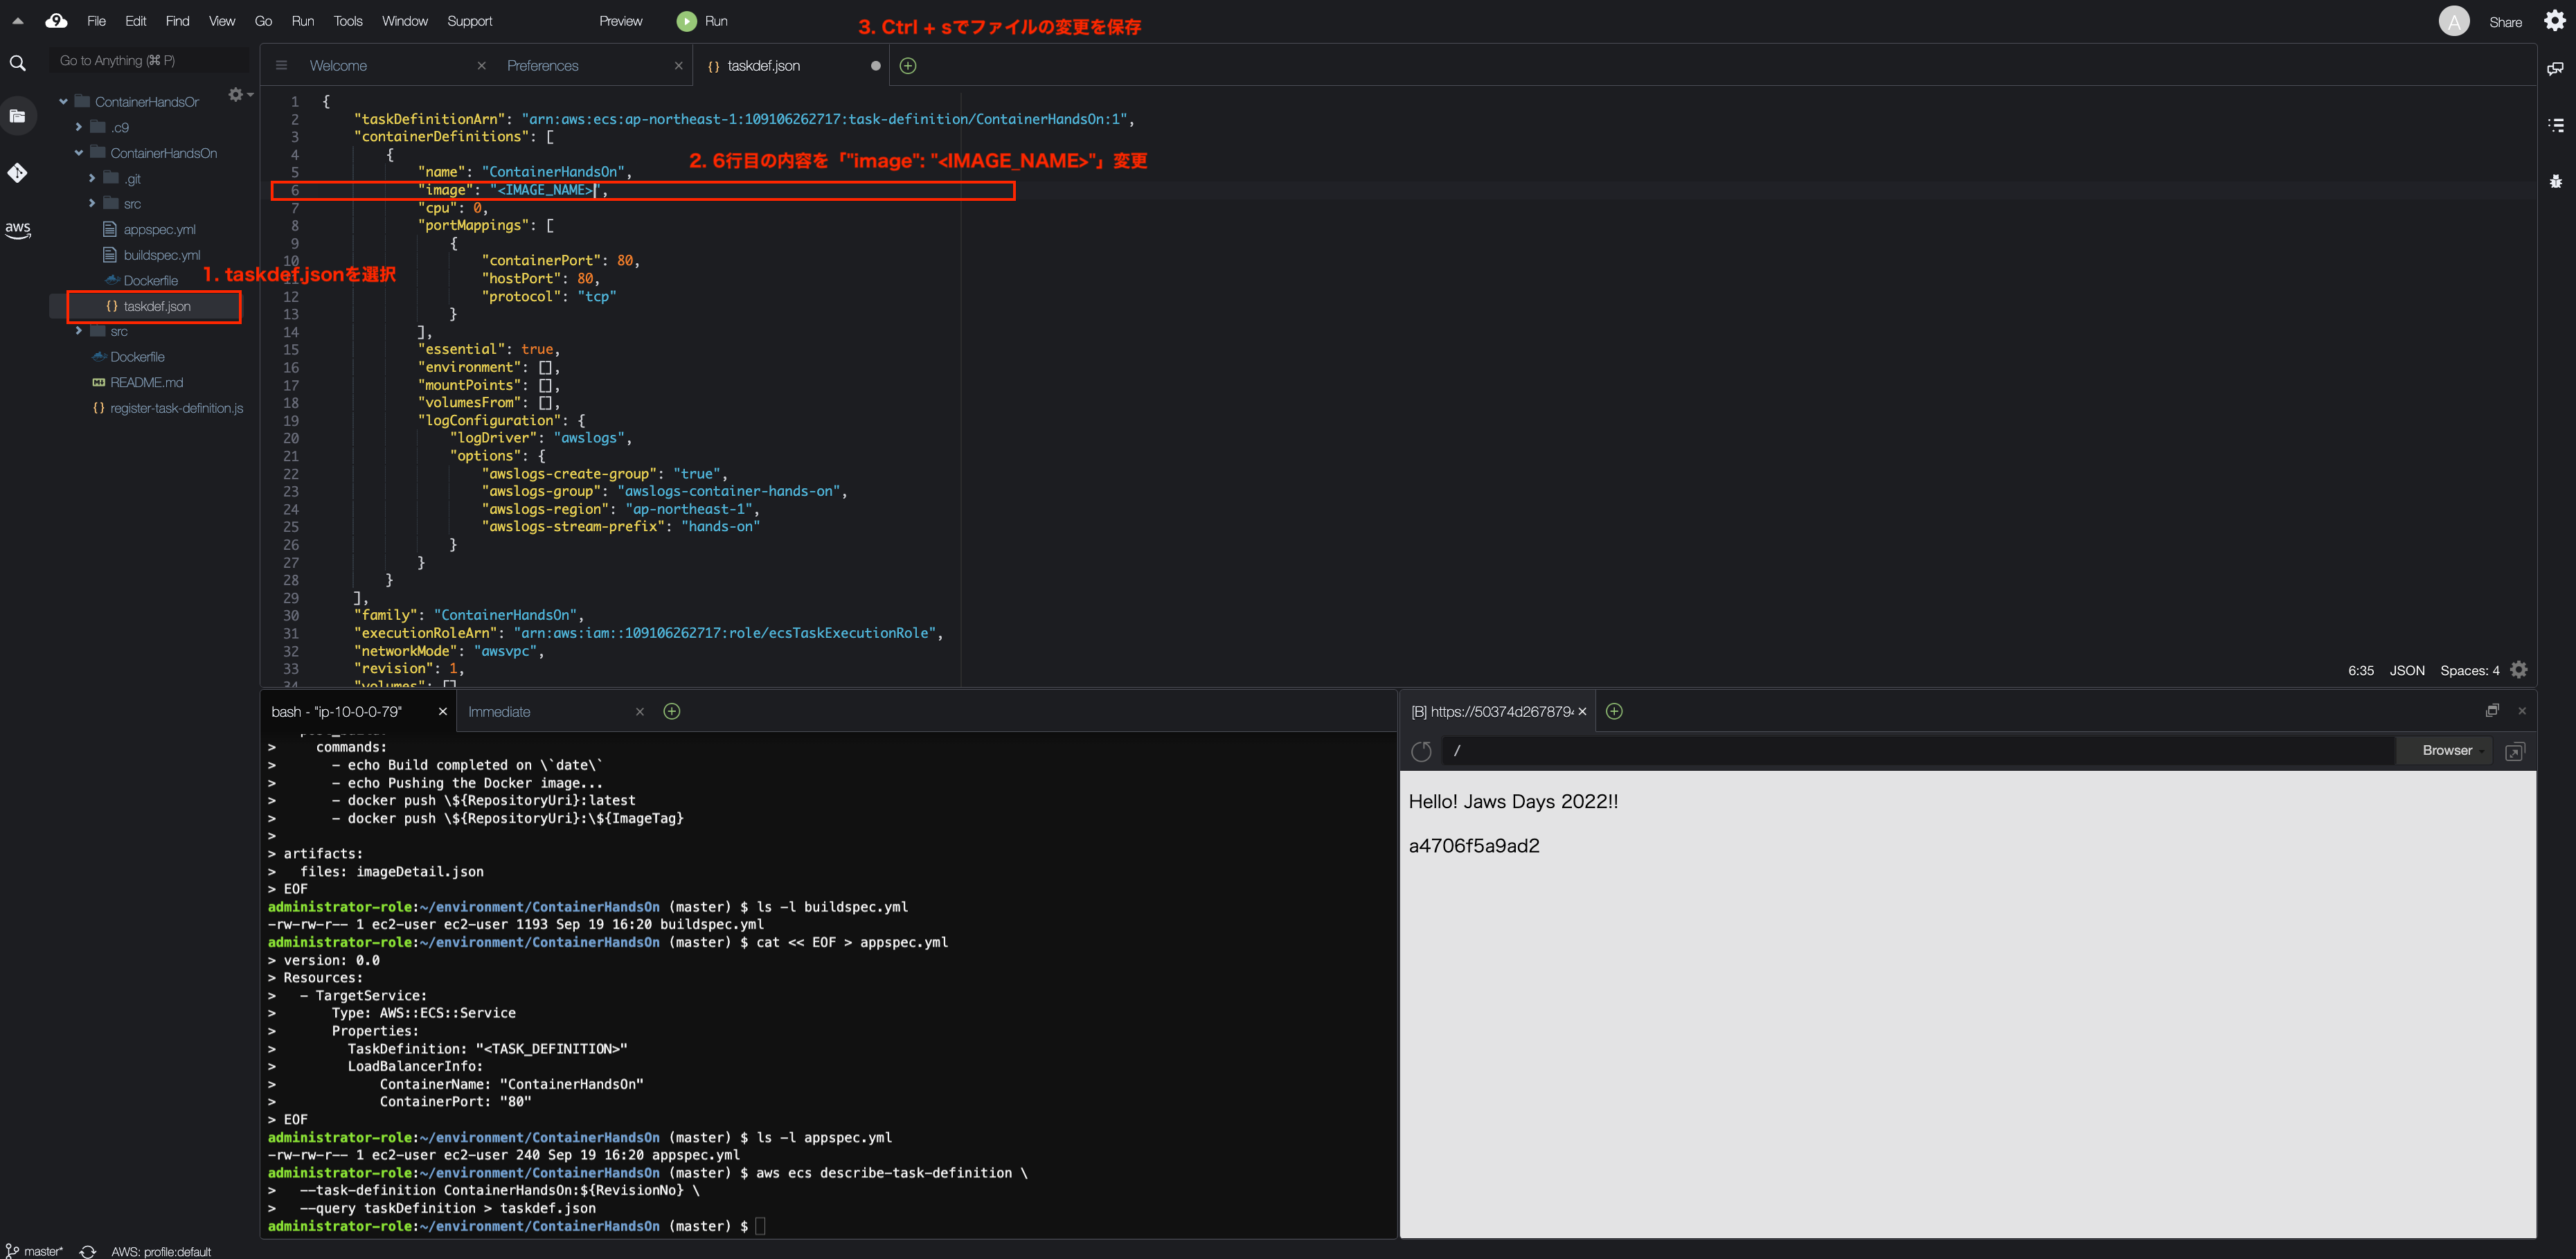The width and height of the screenshot is (2576, 1259).
Task: Expand the .git folder
Action: tap(92, 178)
